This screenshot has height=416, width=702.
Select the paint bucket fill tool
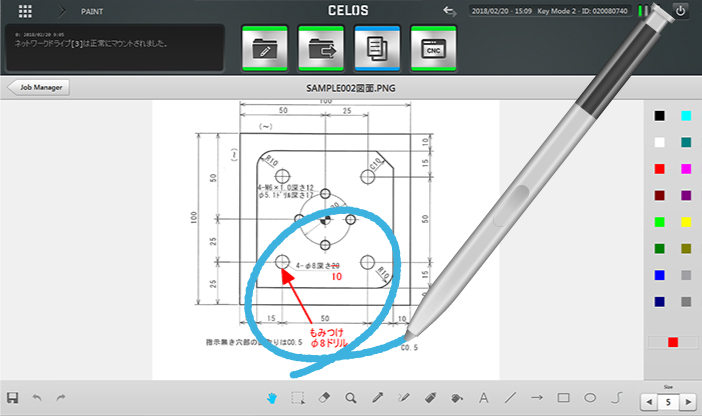tap(457, 398)
